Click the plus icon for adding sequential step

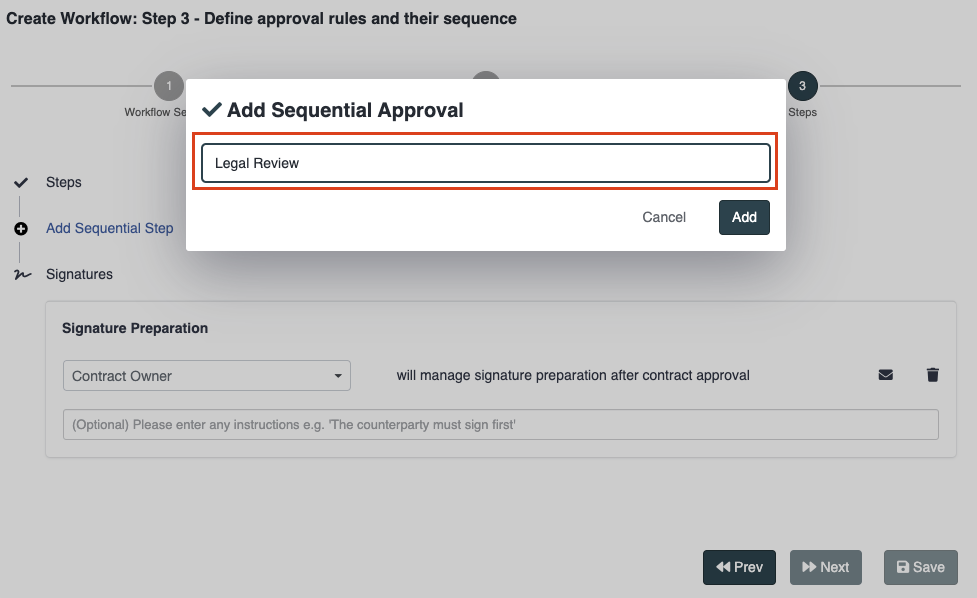coord(21,229)
